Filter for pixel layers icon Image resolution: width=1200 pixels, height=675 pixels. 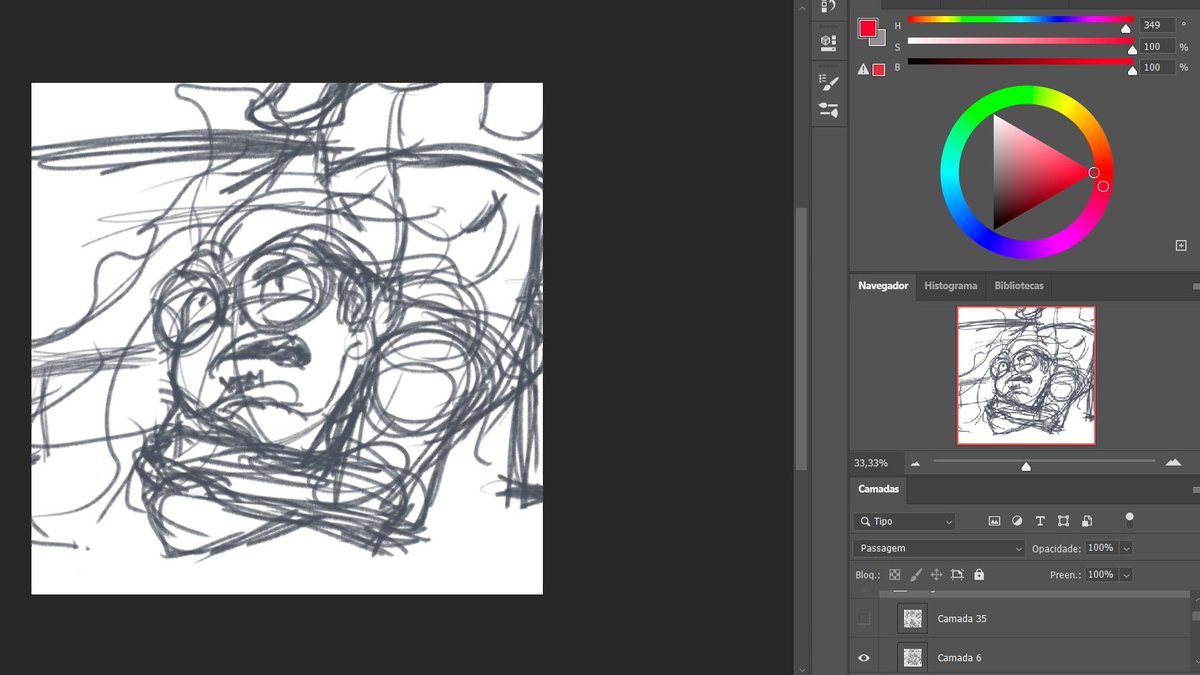[994, 521]
